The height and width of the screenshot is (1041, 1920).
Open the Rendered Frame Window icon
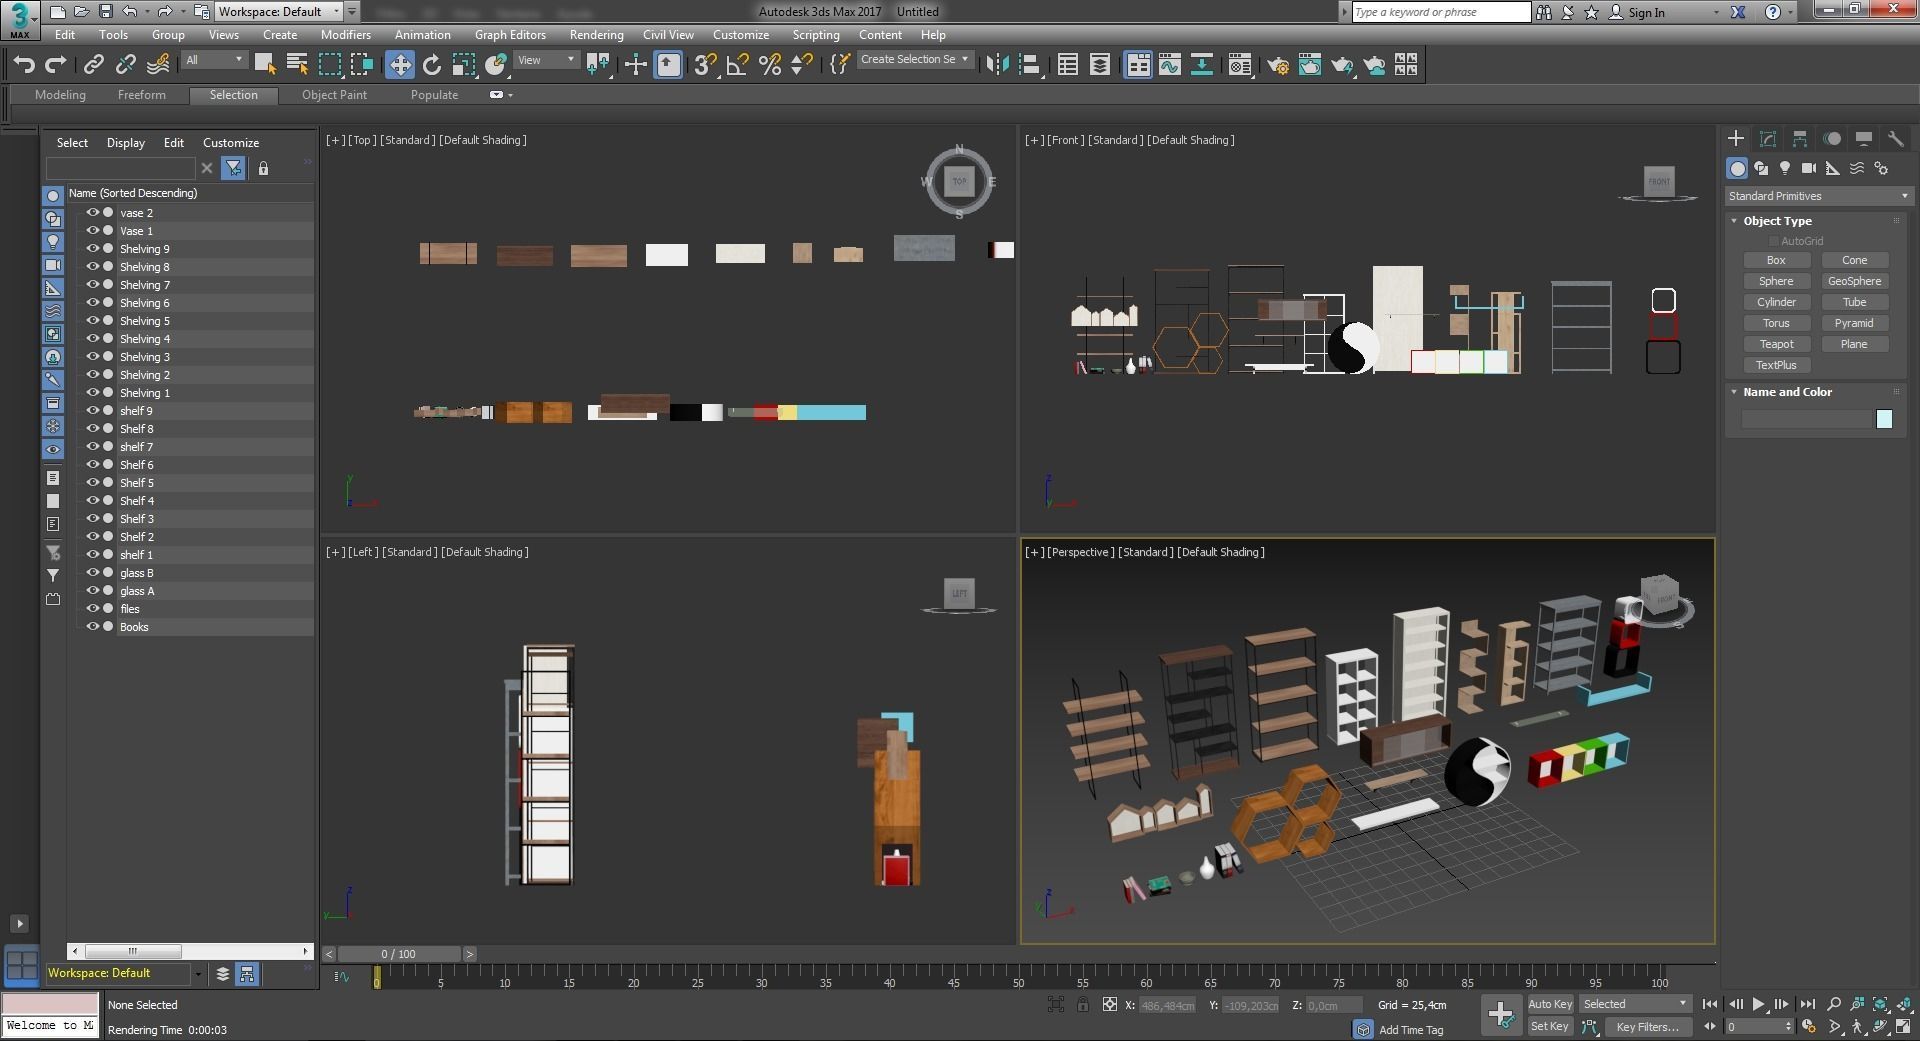click(1309, 65)
